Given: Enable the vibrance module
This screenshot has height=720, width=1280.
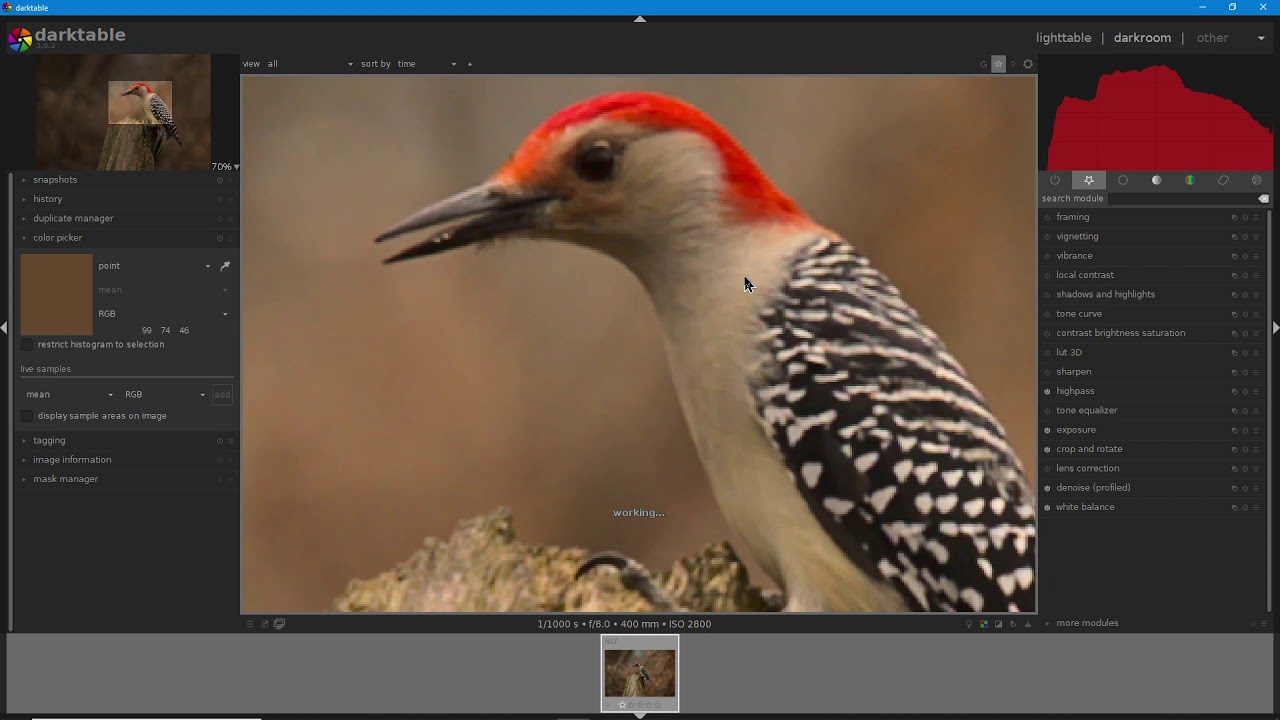Looking at the screenshot, I should (1047, 256).
